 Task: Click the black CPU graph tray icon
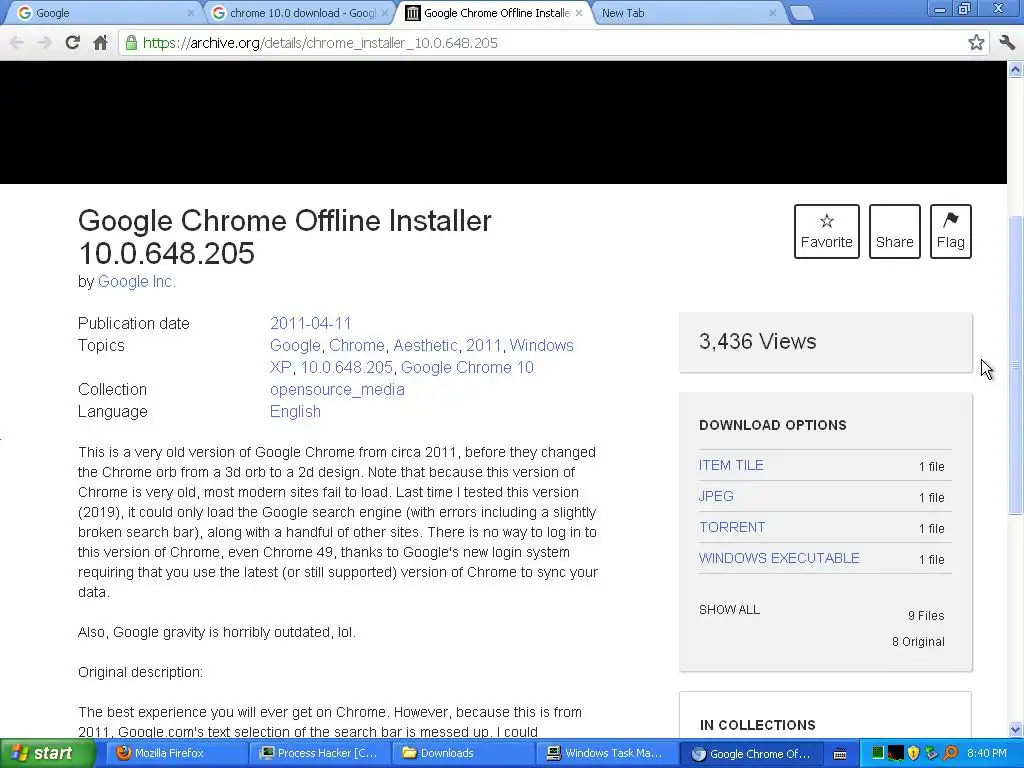point(895,753)
